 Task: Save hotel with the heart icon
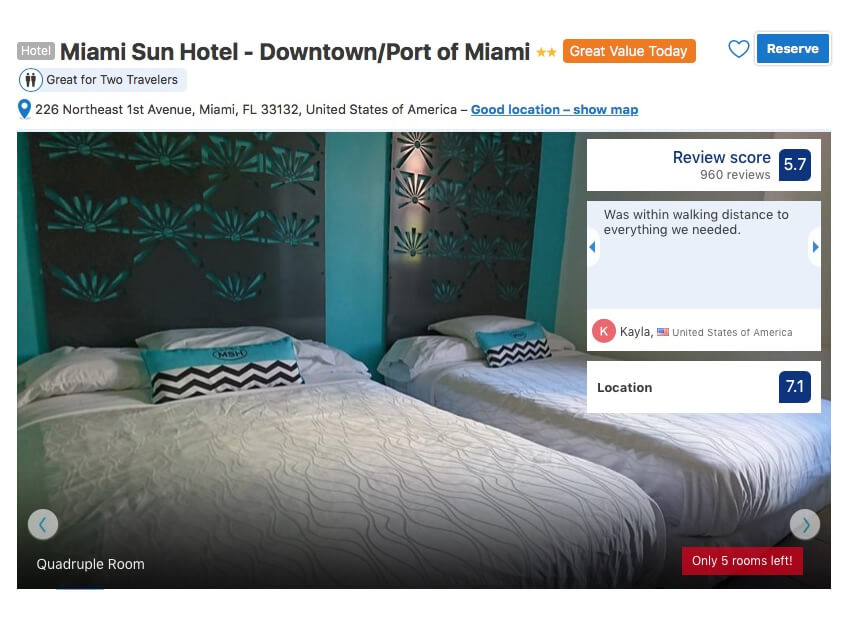point(738,49)
